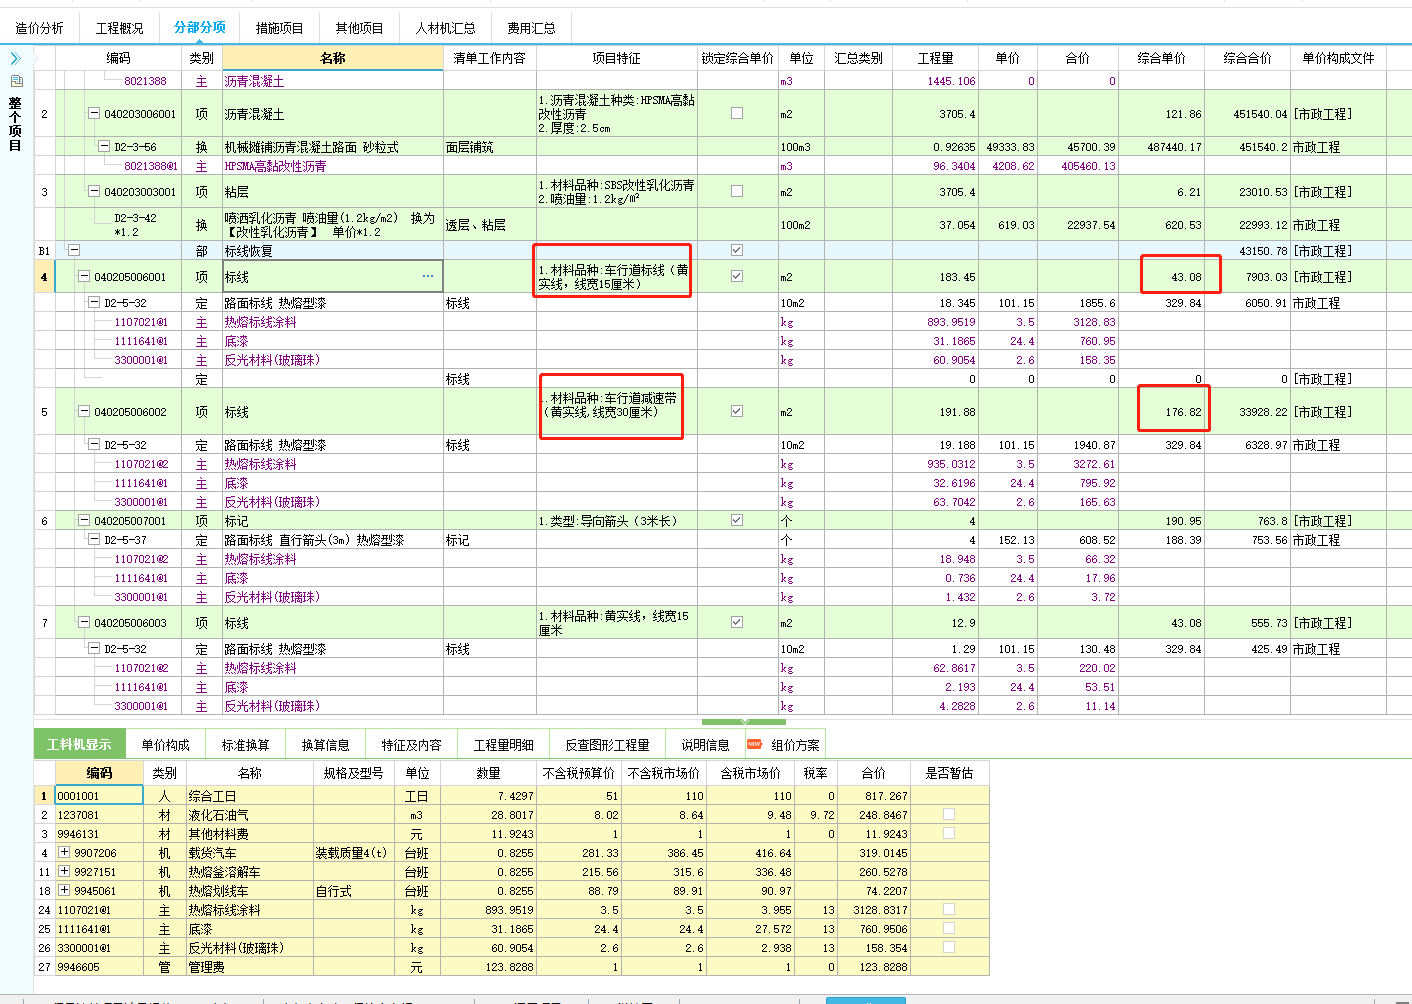Click the 综合单价 column header
Screen dimensions: 1412x1004
[1161, 58]
